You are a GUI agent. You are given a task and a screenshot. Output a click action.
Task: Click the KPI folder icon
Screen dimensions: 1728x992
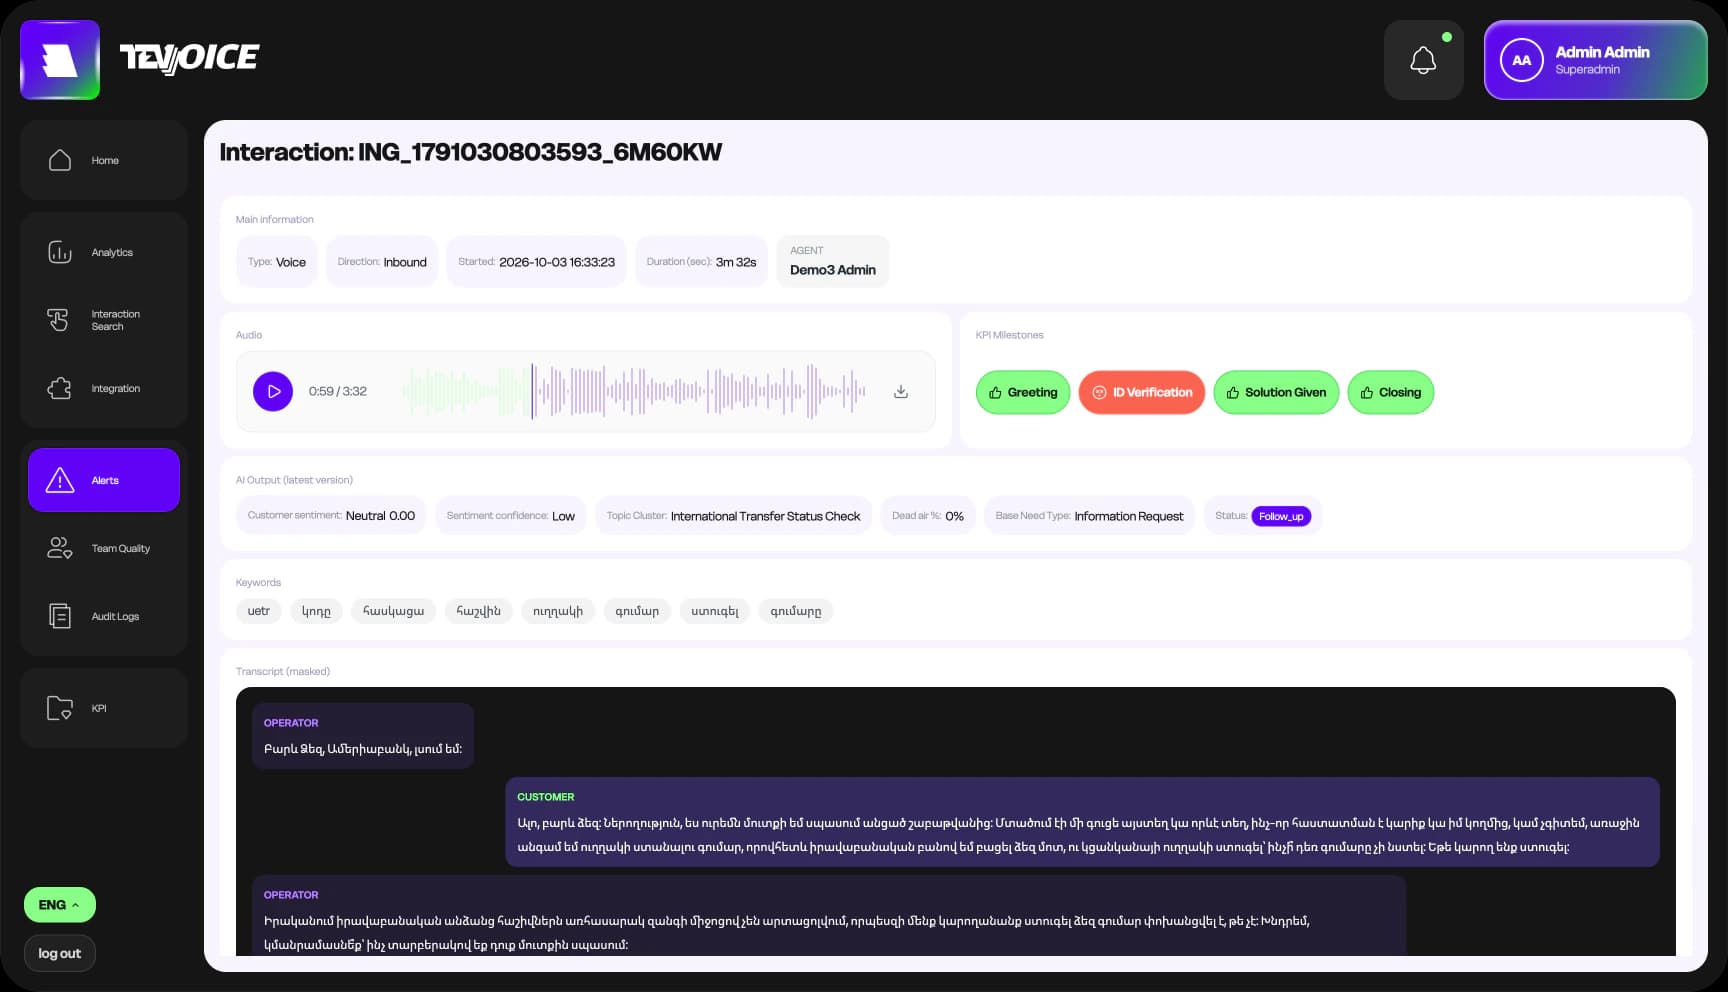click(60, 708)
